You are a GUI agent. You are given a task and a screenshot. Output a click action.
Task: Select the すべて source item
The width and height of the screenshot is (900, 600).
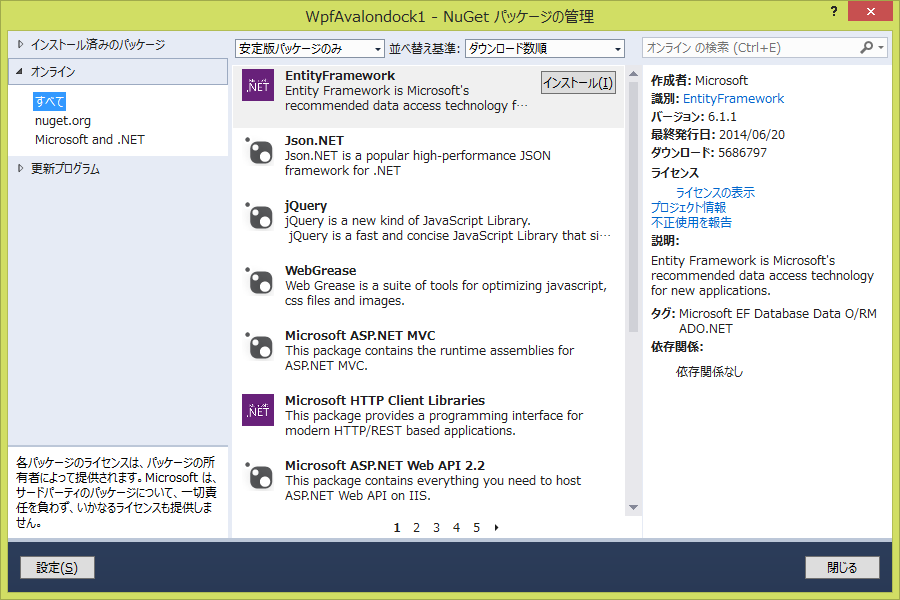point(49,102)
